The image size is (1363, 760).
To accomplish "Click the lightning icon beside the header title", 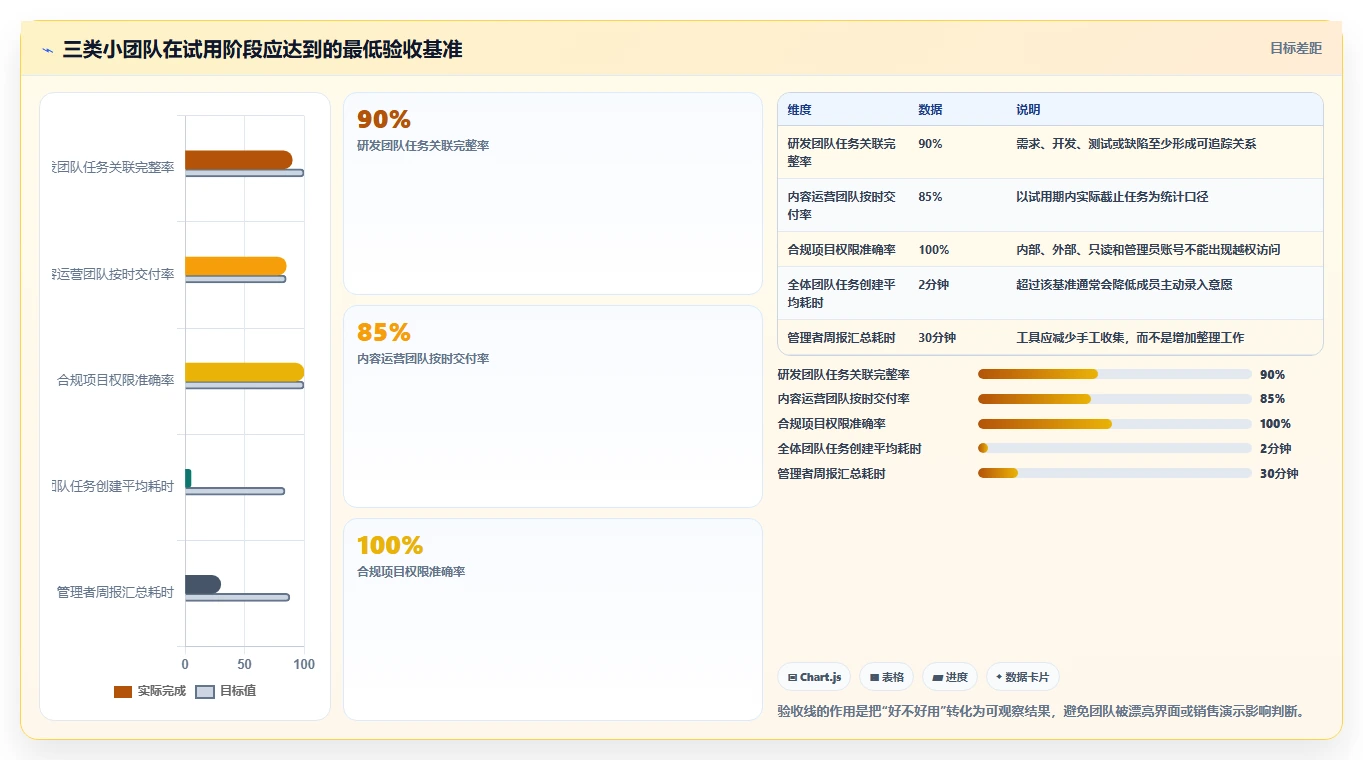I will [48, 50].
